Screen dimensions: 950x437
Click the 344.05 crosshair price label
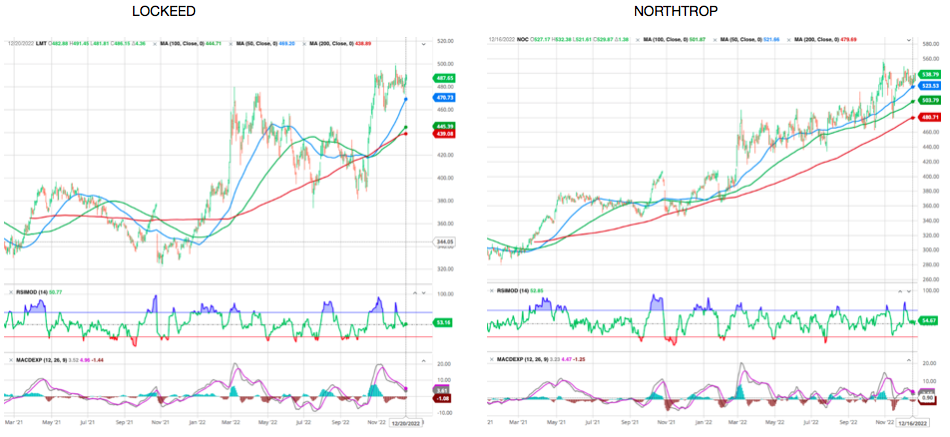coord(444,242)
